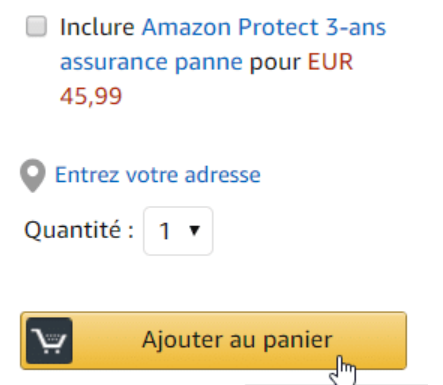Click the word 'panier' on the button
The width and height of the screenshot is (443, 385).
click(x=298, y=340)
